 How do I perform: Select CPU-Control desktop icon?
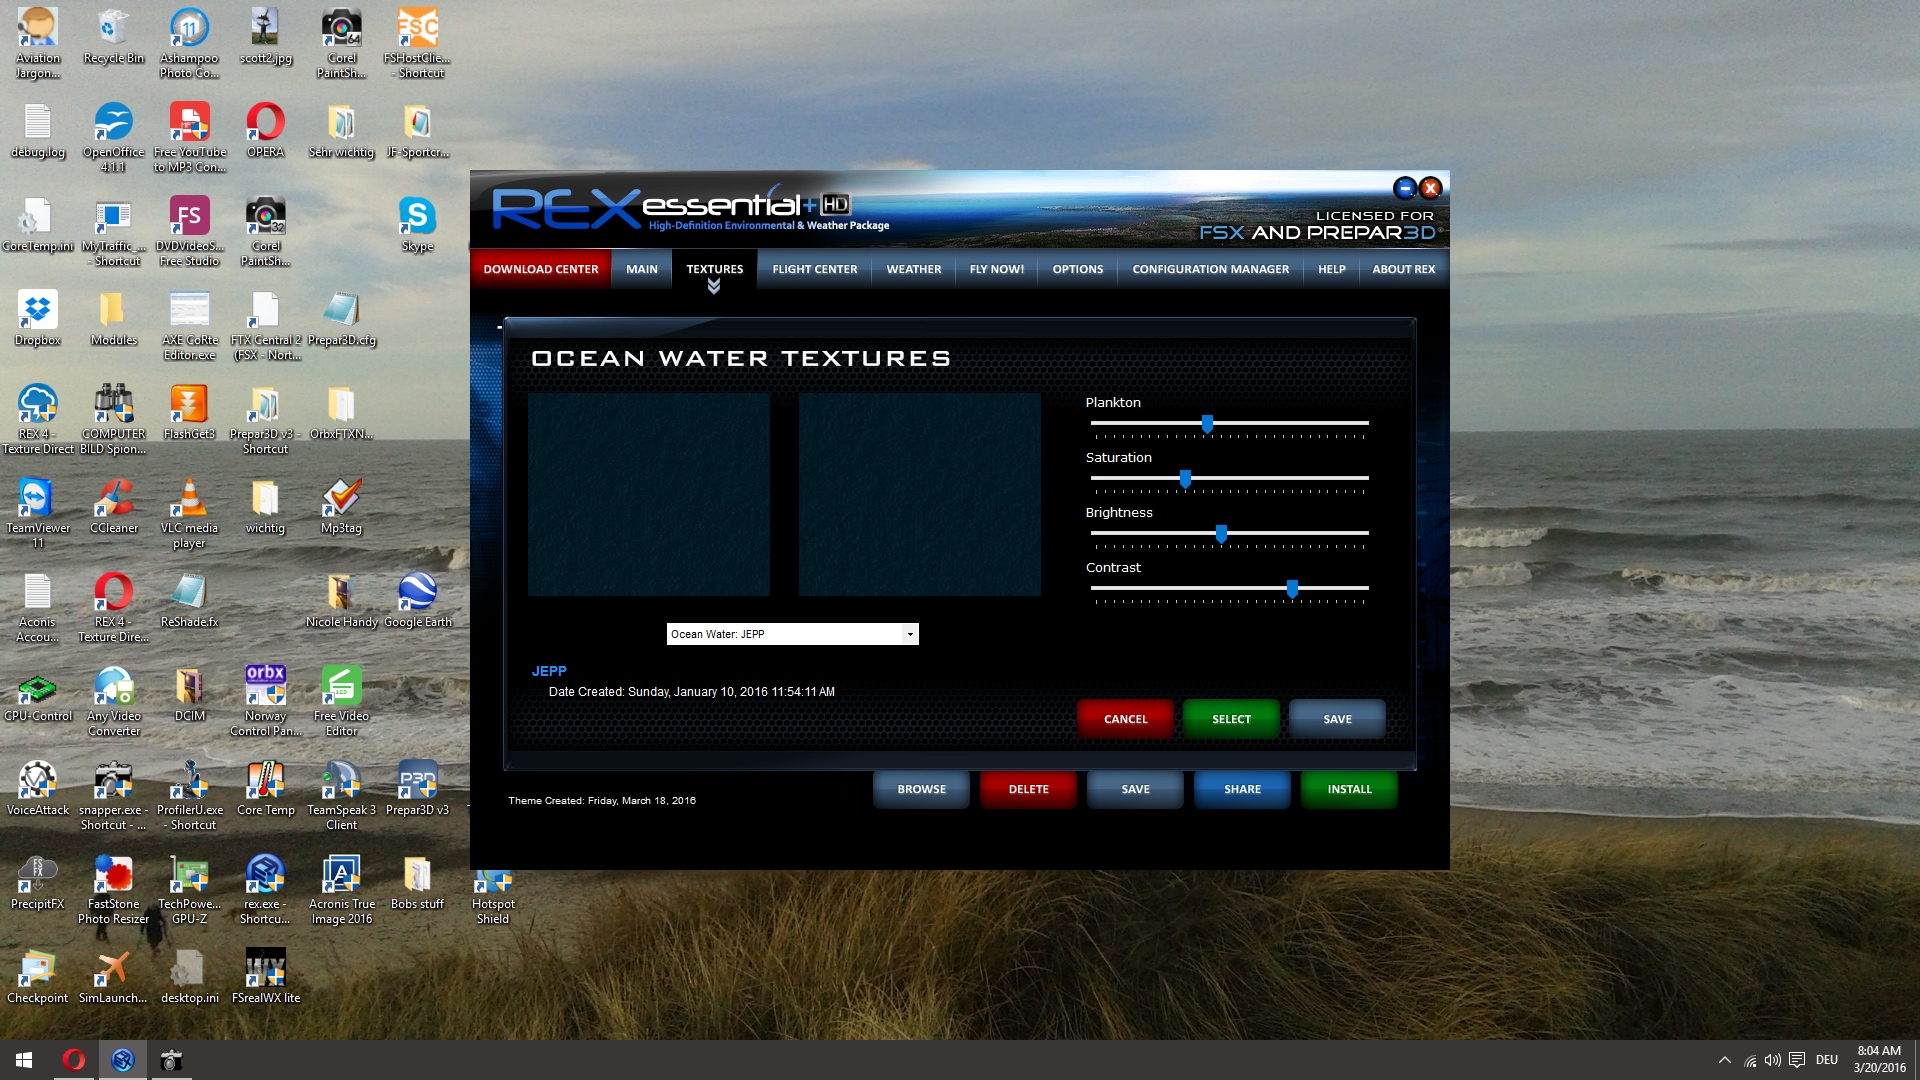(x=38, y=694)
